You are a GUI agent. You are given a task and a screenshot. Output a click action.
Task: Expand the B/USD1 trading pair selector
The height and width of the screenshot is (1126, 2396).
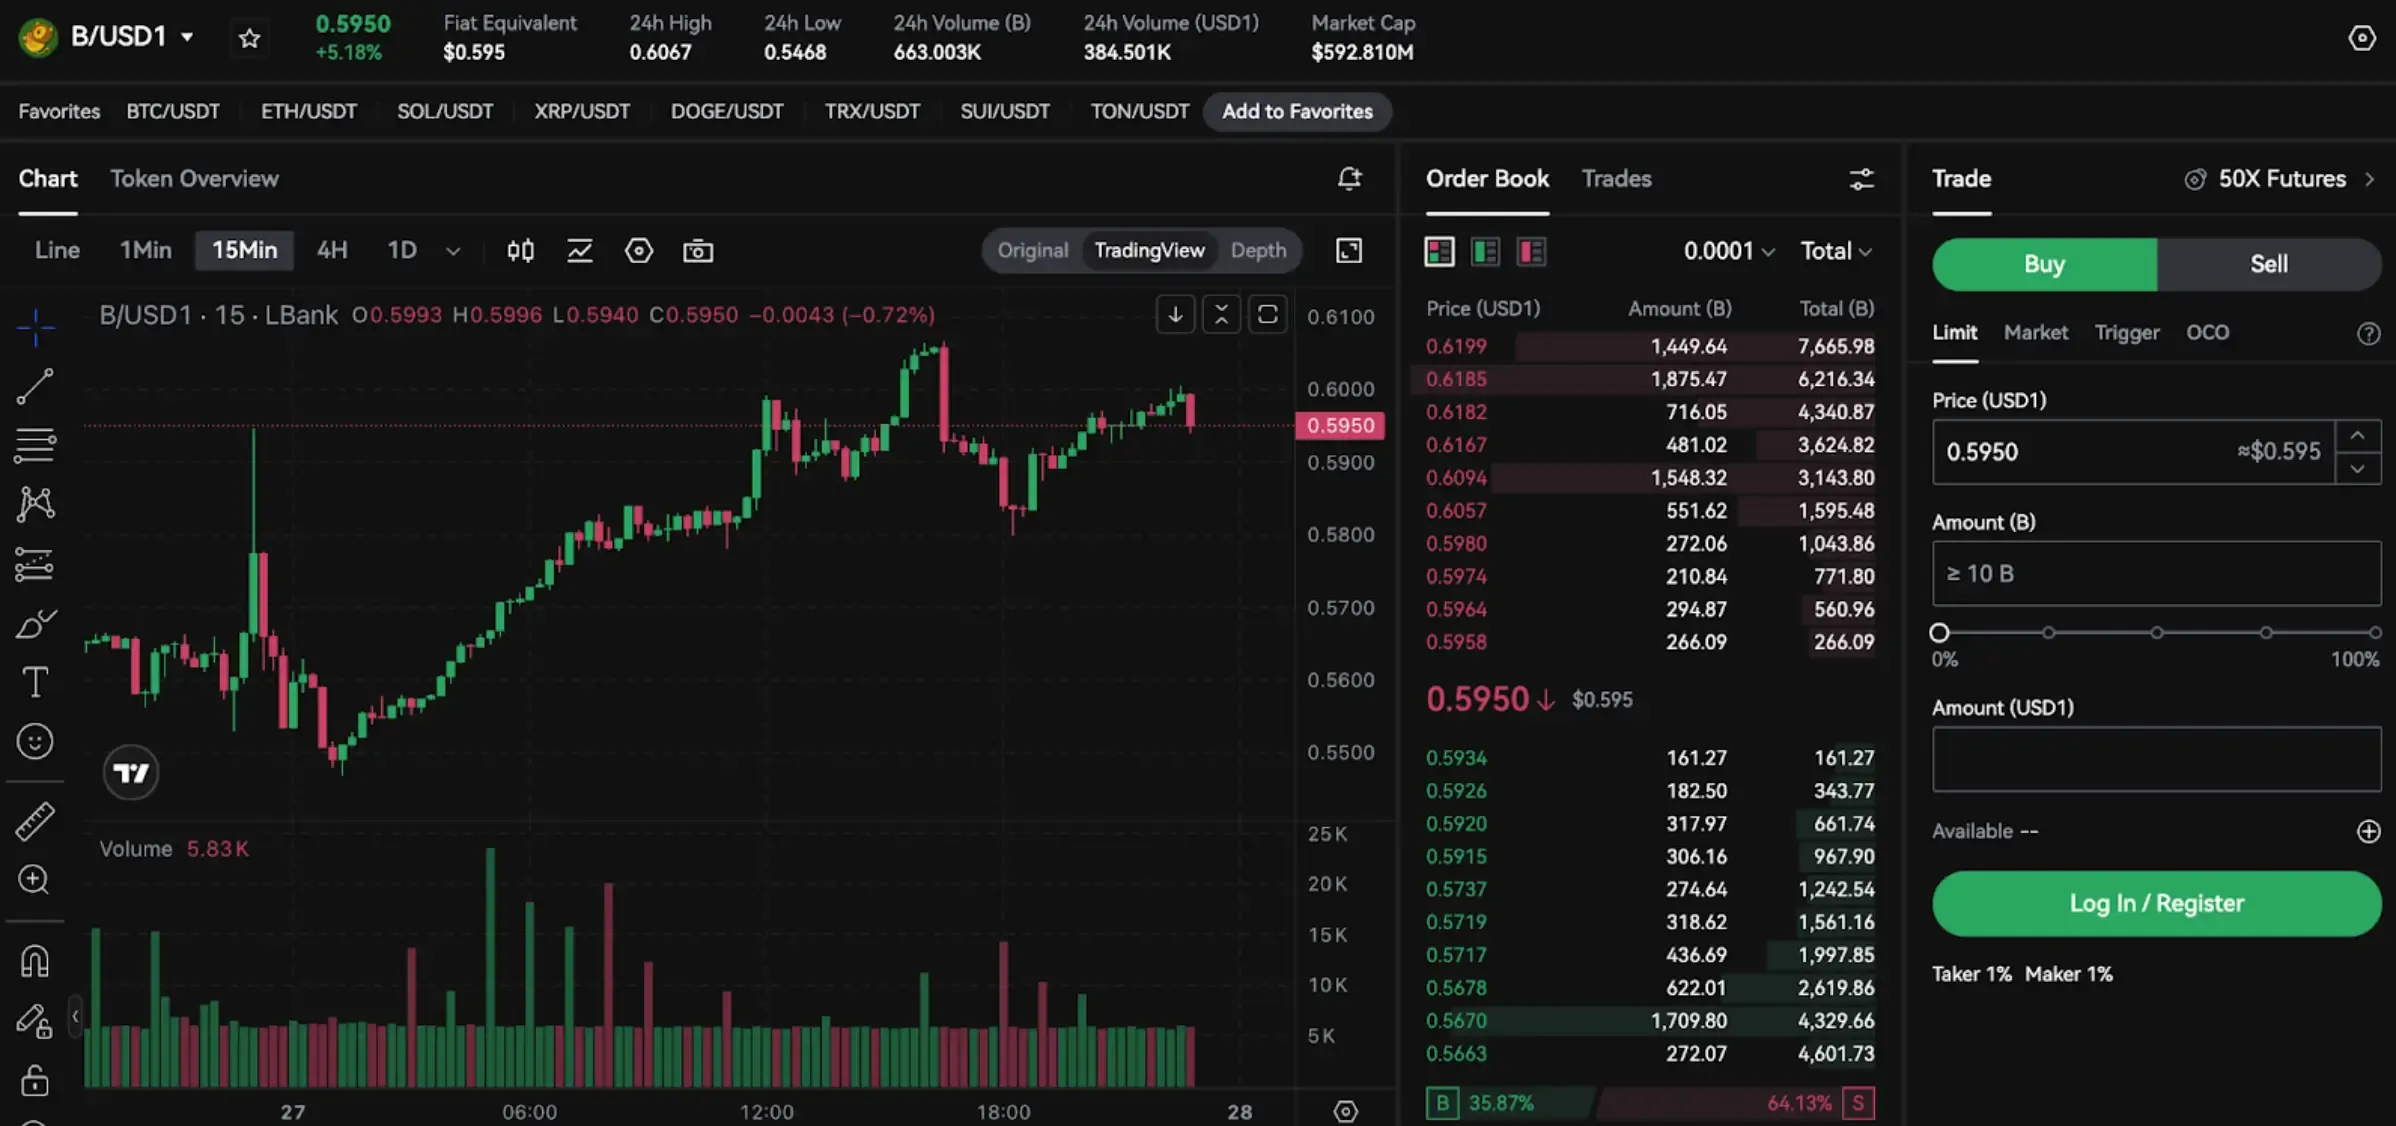tap(186, 36)
